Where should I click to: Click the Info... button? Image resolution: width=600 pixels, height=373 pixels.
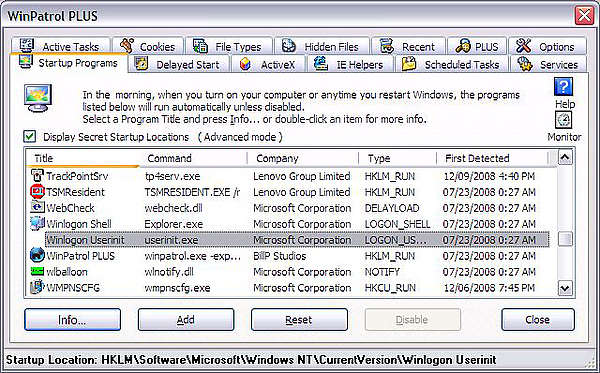click(72, 319)
